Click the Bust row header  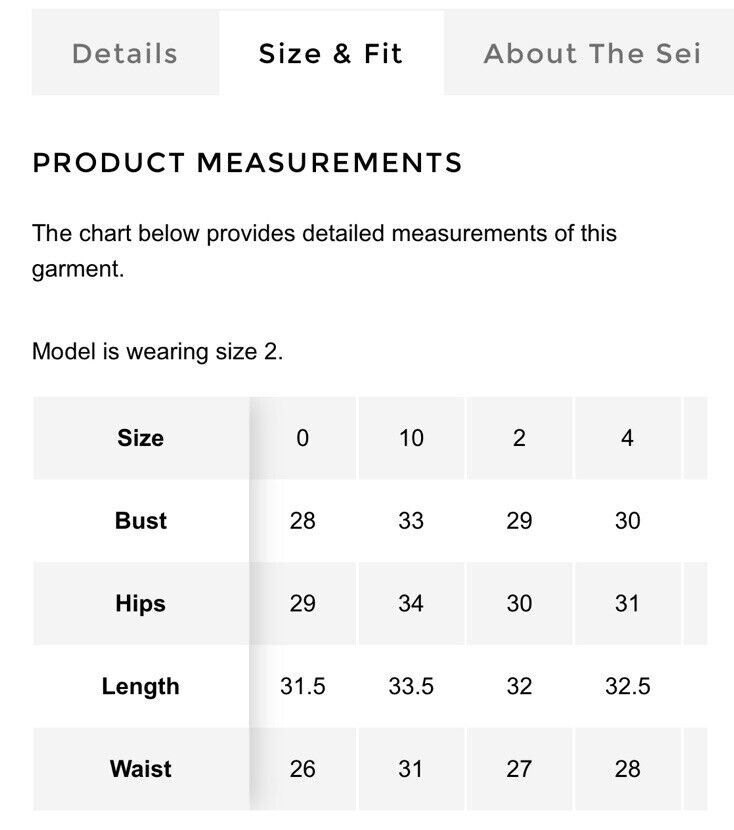pos(141,521)
